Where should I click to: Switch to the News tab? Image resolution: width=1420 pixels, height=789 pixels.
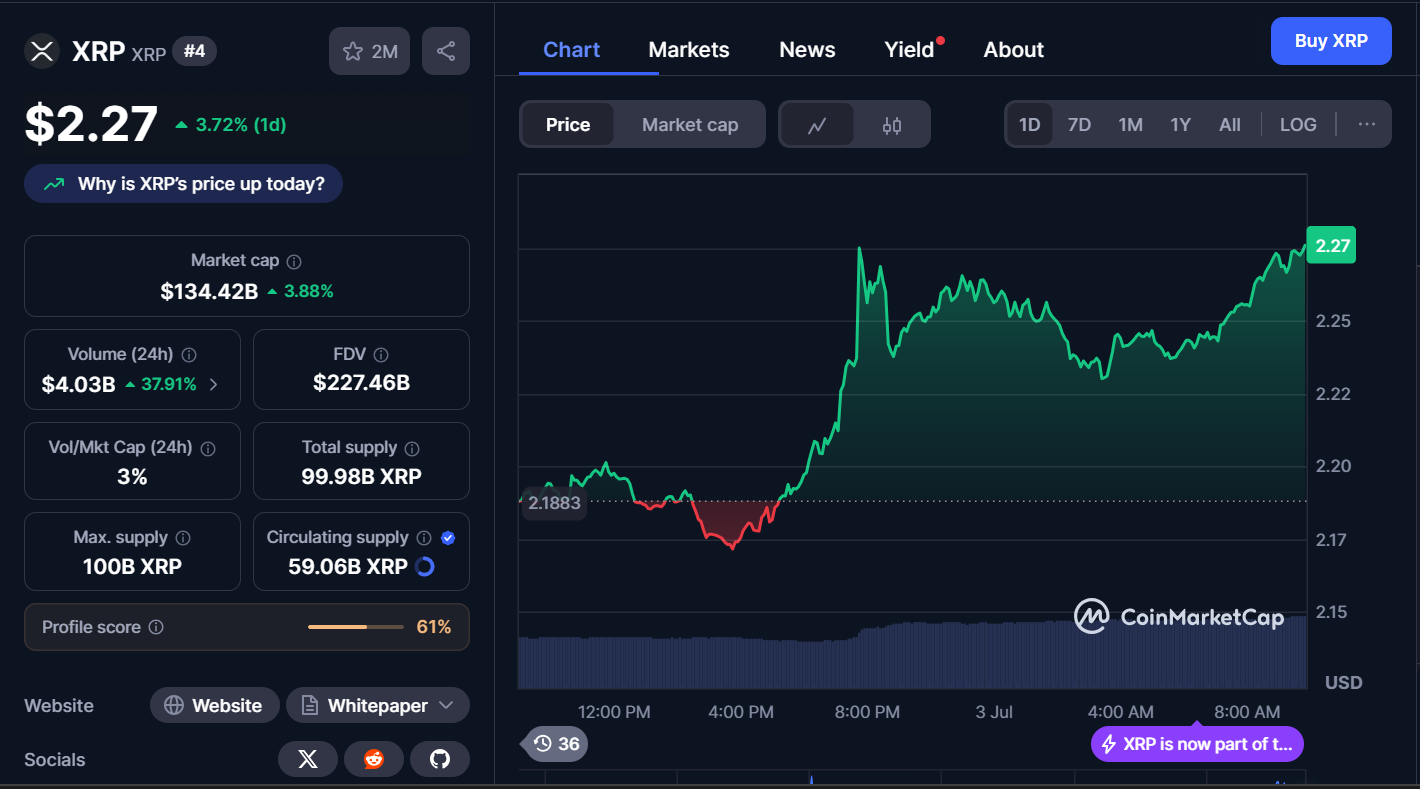807,50
